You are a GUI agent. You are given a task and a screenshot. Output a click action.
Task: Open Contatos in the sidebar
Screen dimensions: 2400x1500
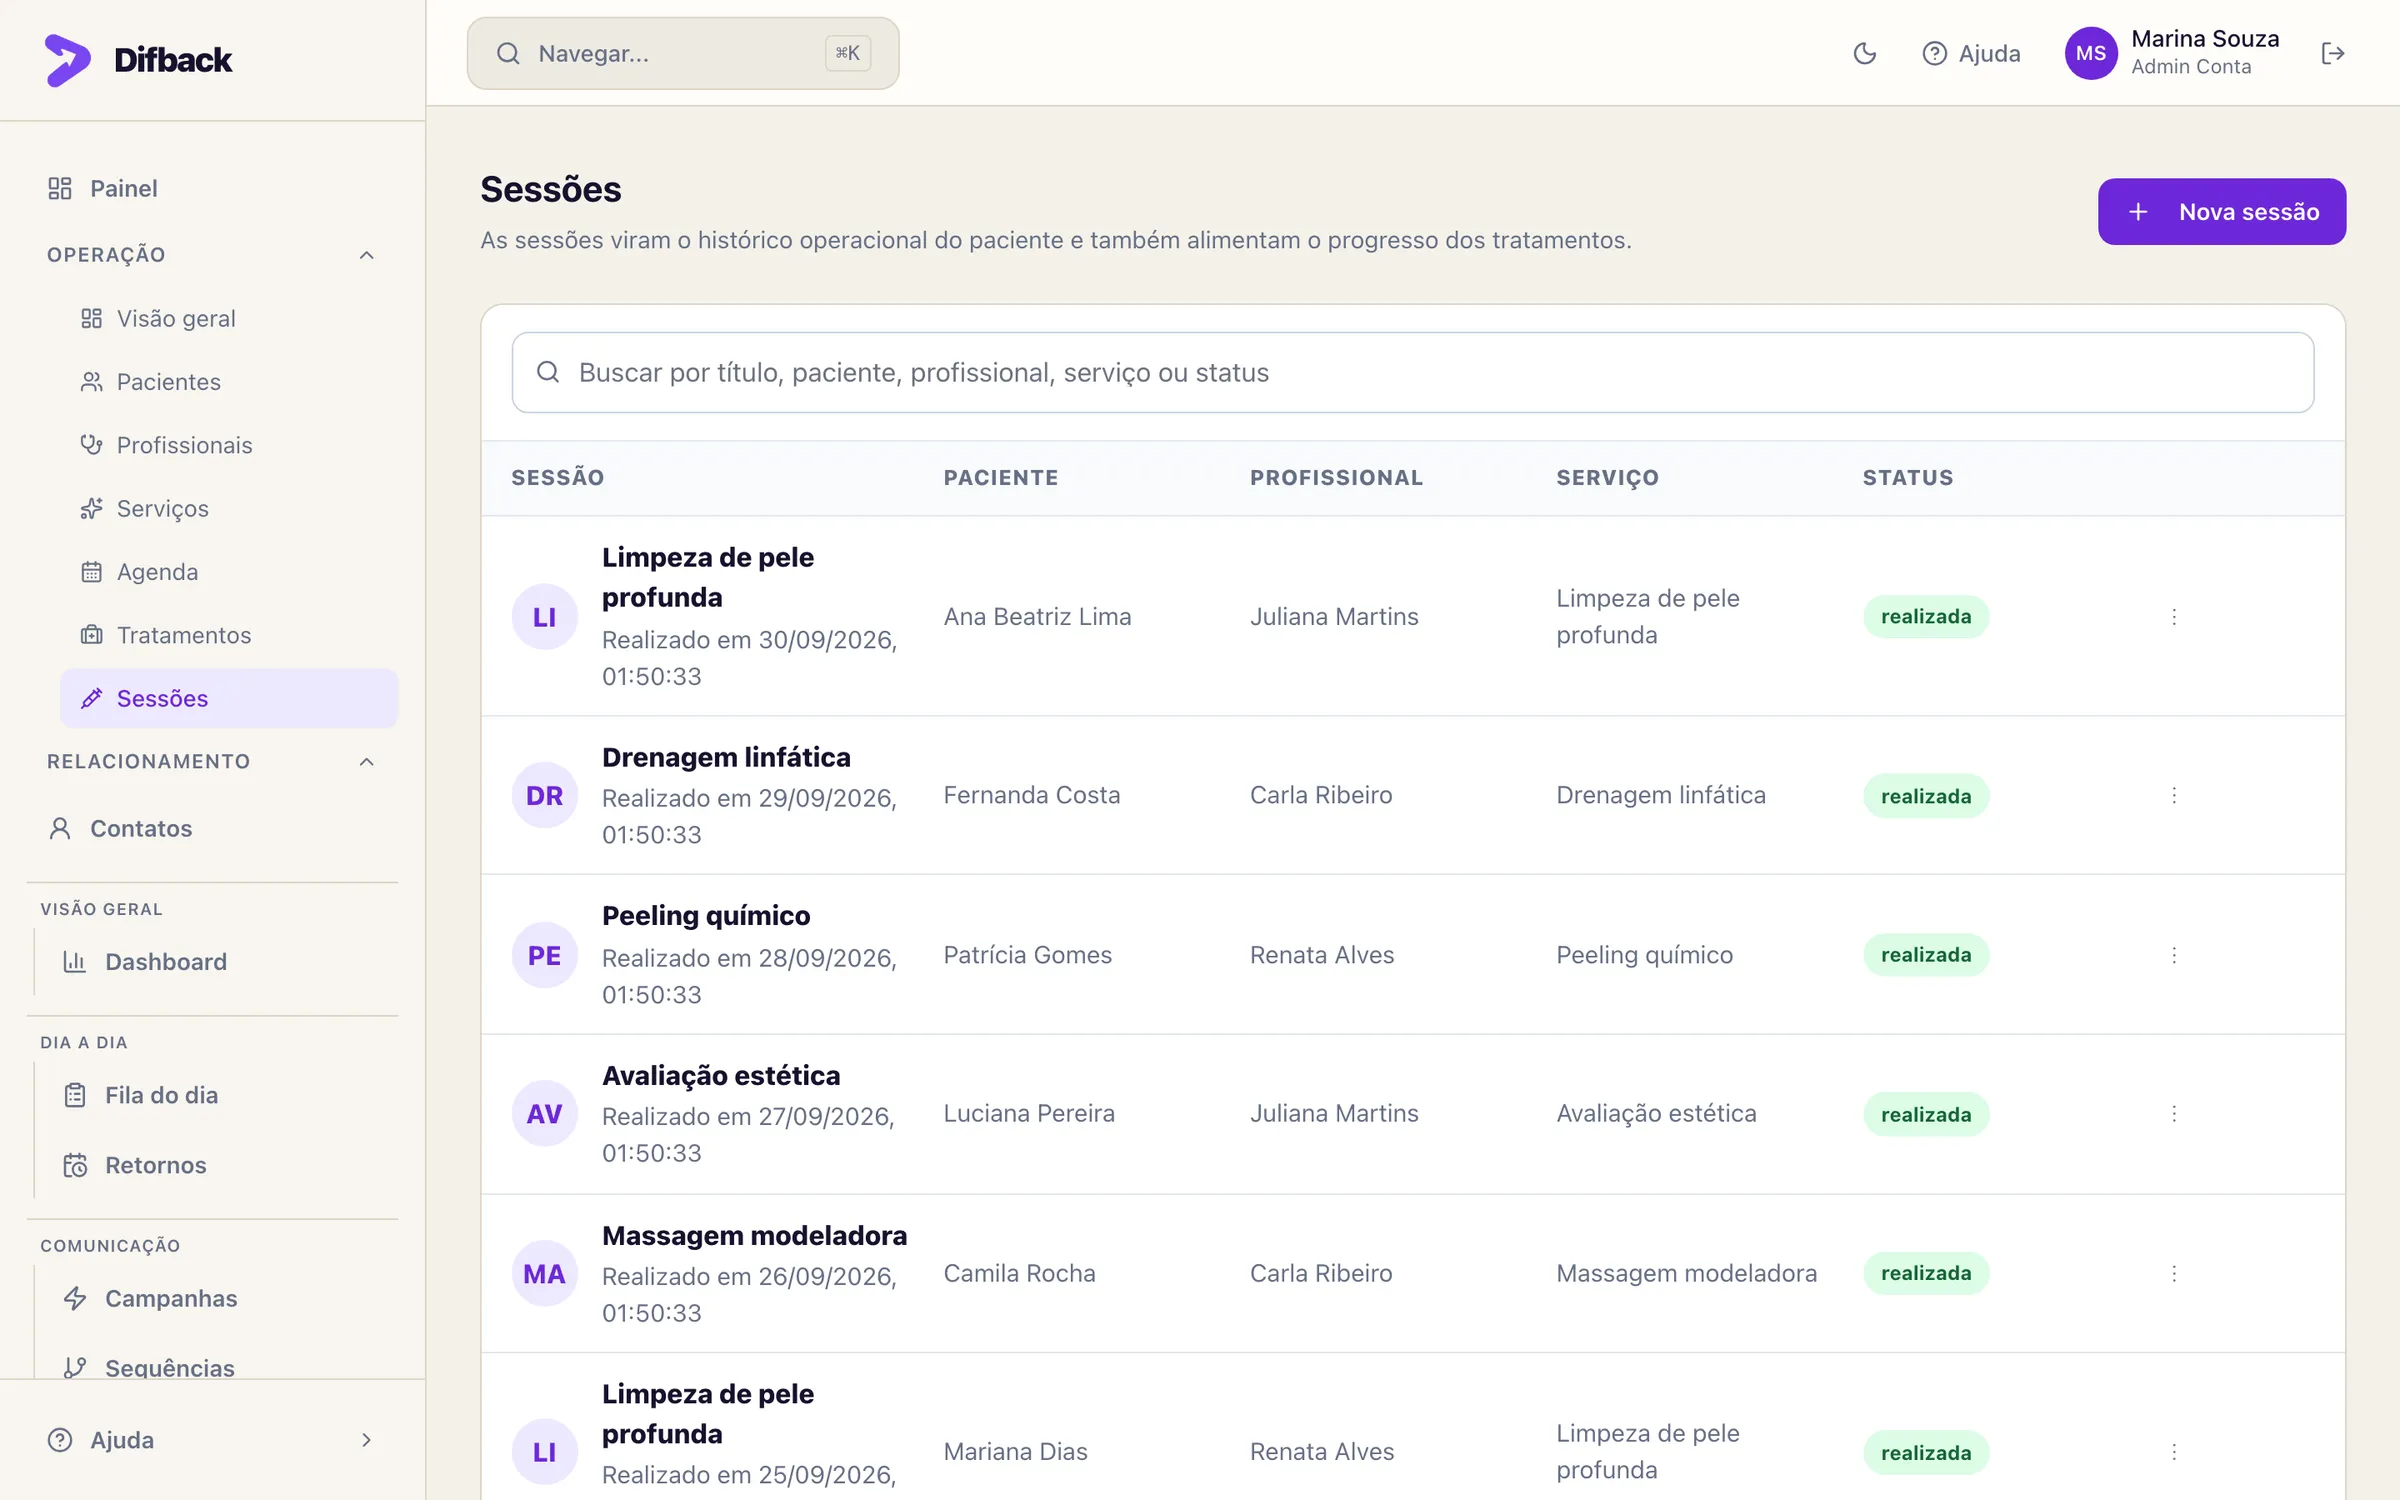coord(212,828)
